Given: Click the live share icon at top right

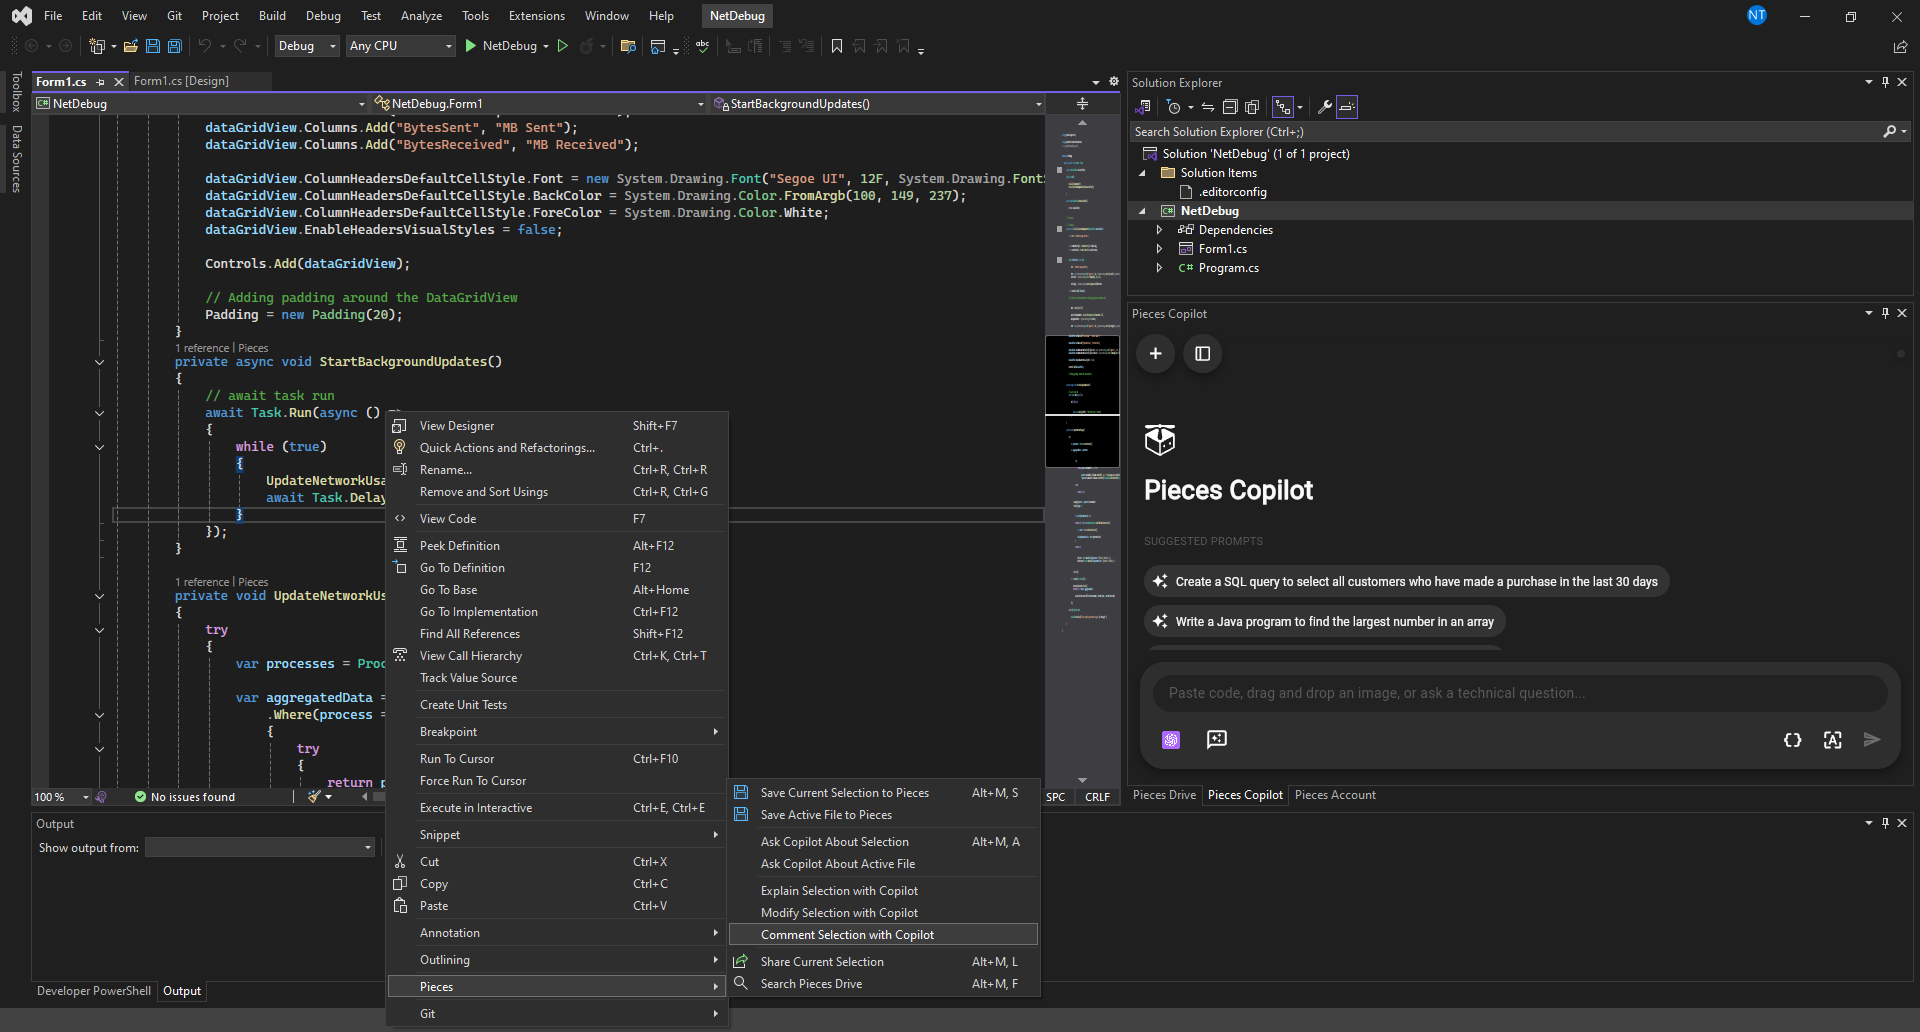Looking at the screenshot, I should 1900,46.
